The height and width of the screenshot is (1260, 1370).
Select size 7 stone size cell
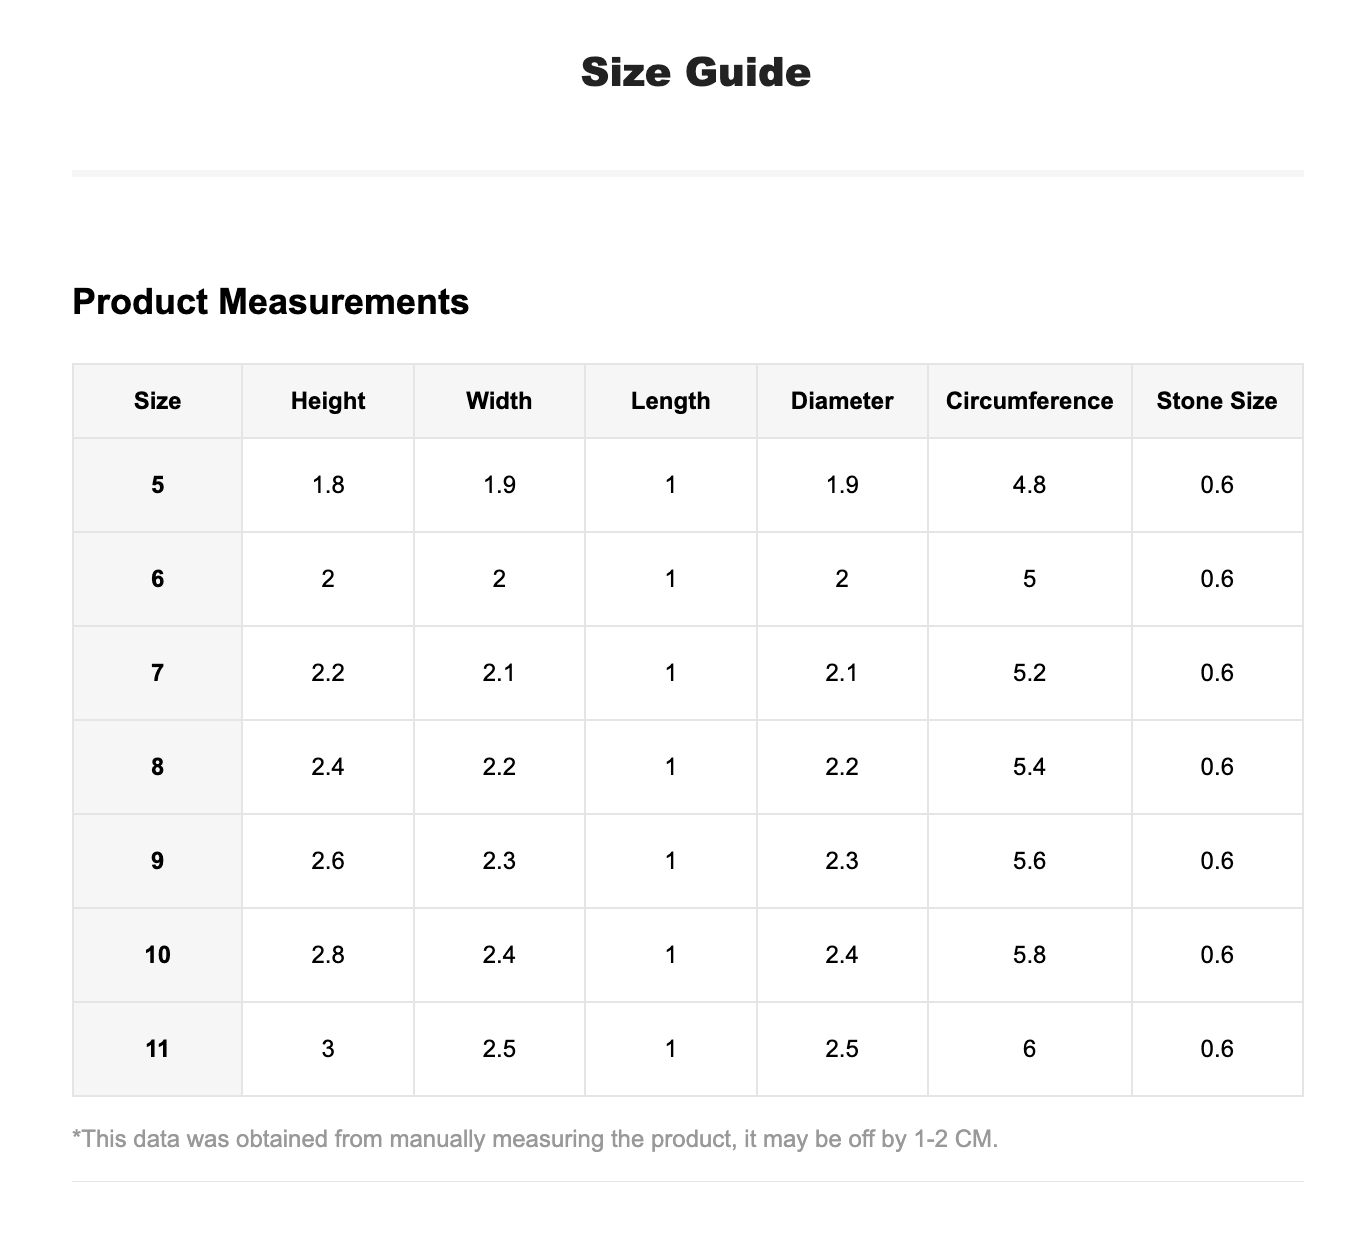pyautogui.click(x=1217, y=673)
